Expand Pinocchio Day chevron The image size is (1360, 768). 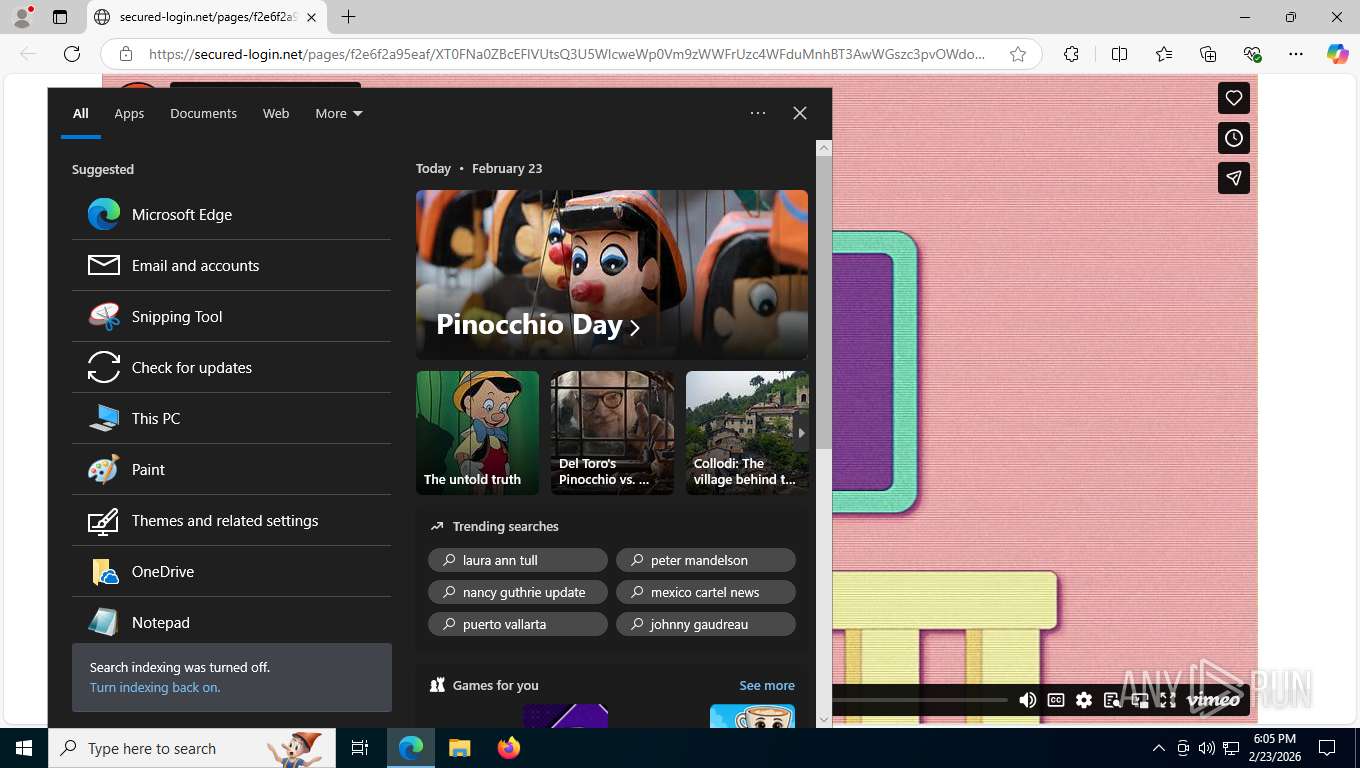(634, 327)
